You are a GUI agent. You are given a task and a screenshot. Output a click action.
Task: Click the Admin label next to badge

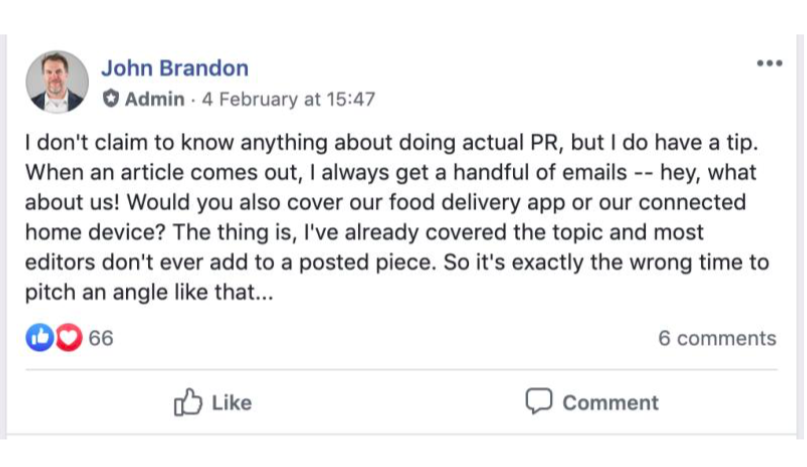pos(154,99)
